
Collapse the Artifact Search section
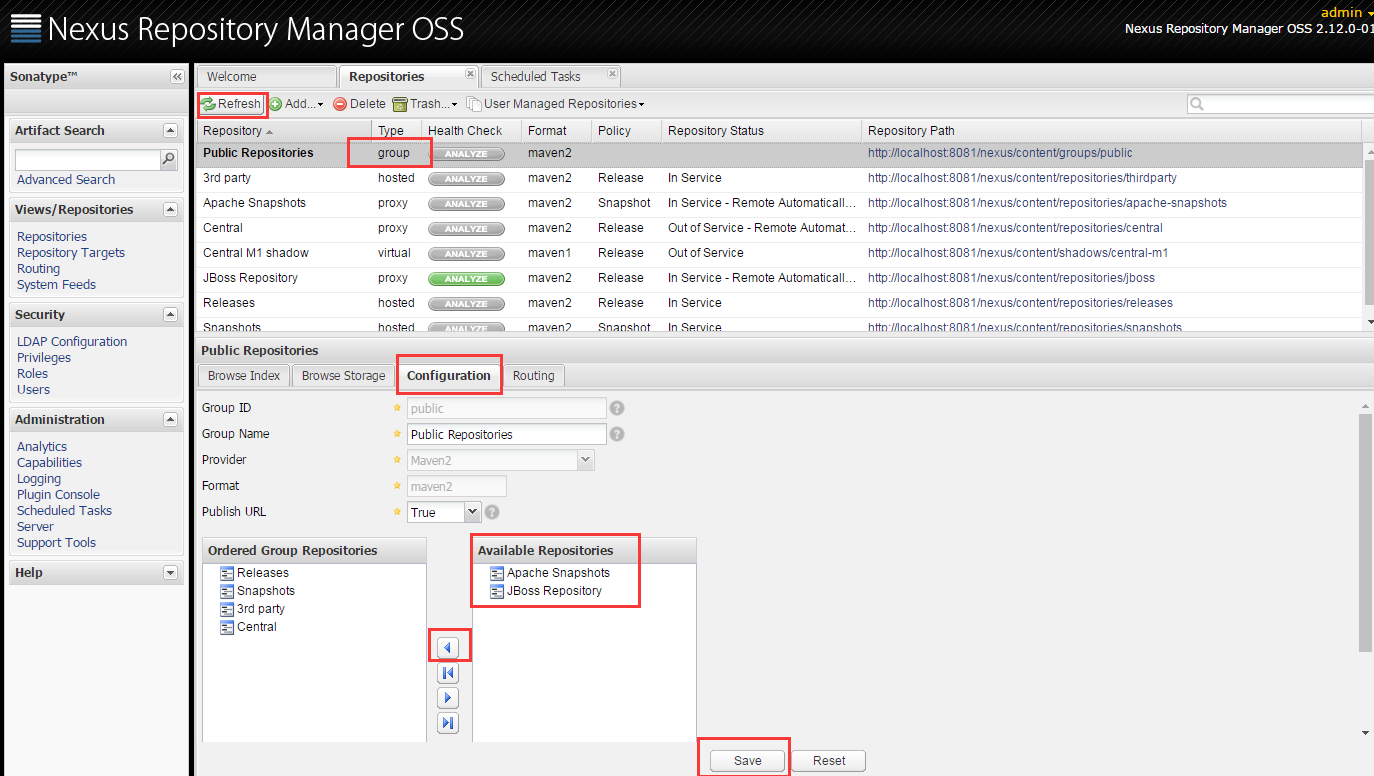[170, 131]
